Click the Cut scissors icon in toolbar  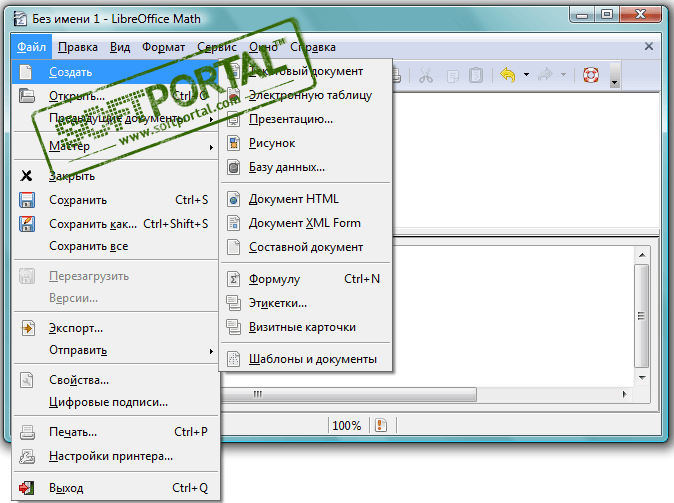pos(426,75)
